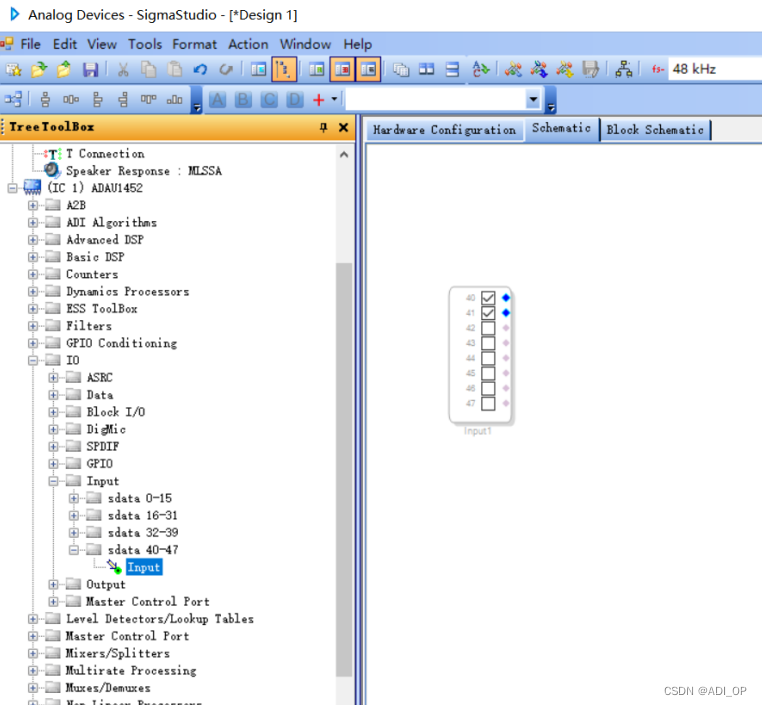The height and width of the screenshot is (706, 762).
Task: Click the Link Compile Download icon
Action: point(539,69)
